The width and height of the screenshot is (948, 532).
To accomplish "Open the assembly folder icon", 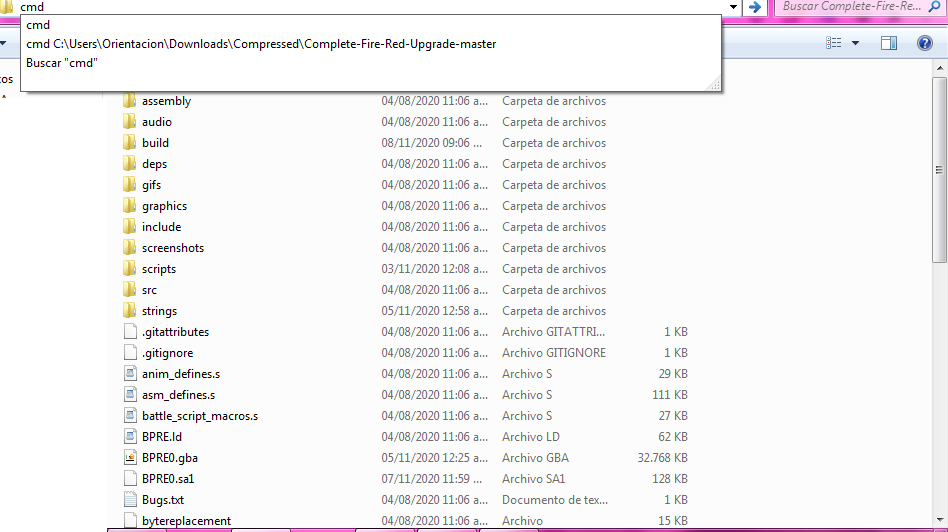I will point(129,101).
